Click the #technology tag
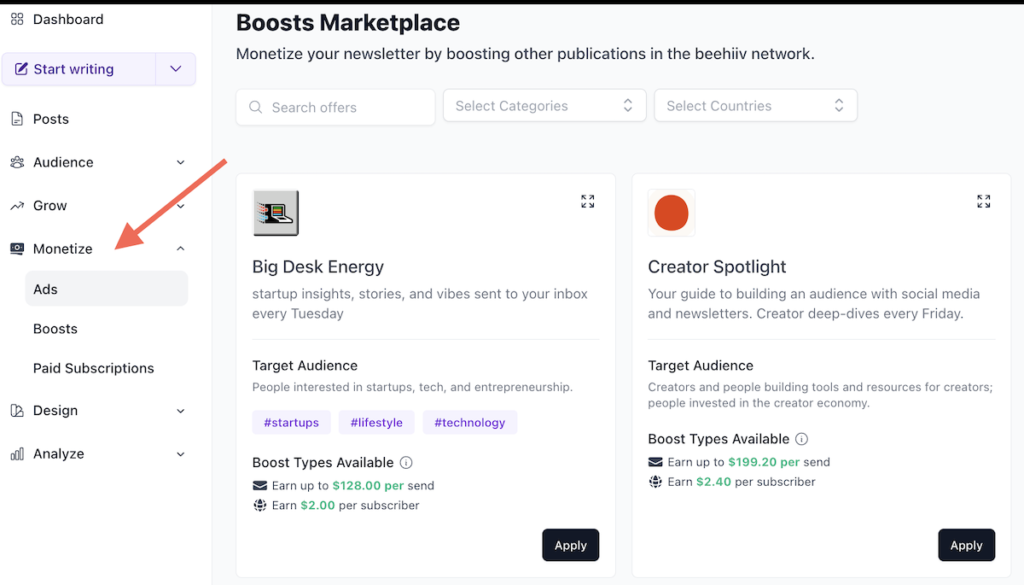The width and height of the screenshot is (1024, 585). (x=470, y=422)
